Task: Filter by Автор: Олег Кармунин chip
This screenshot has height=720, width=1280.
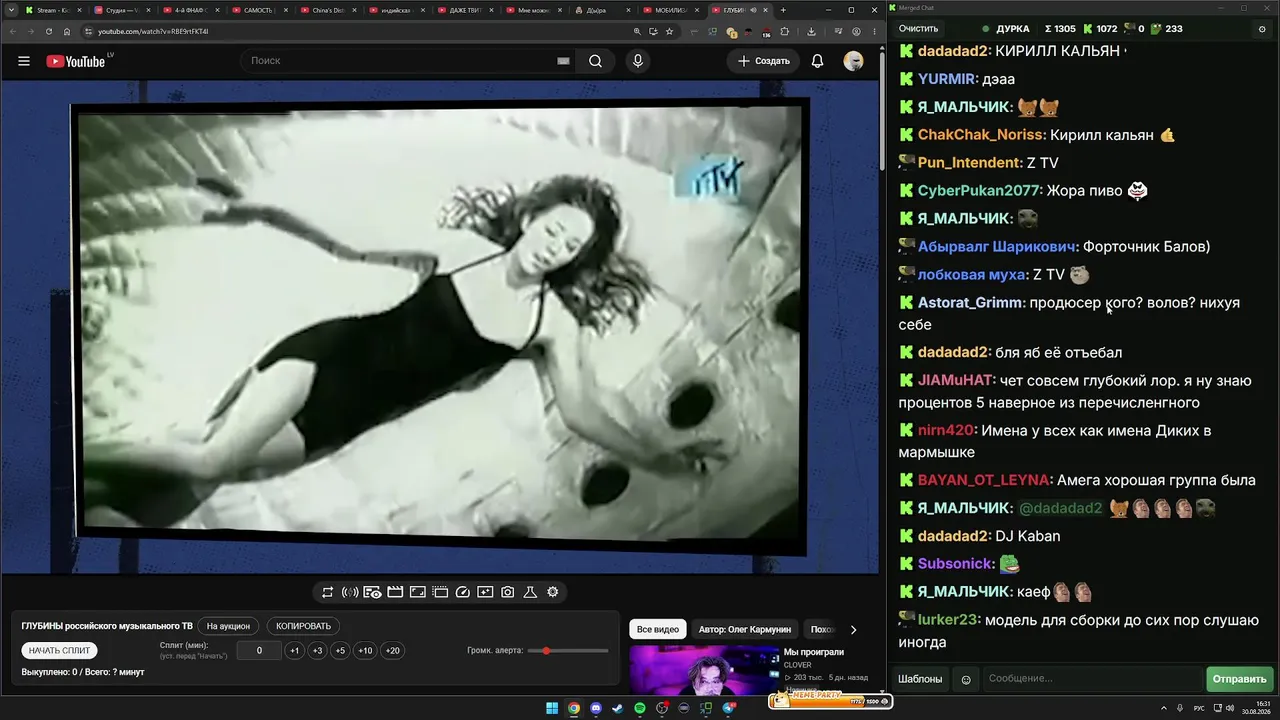Action: point(745,630)
